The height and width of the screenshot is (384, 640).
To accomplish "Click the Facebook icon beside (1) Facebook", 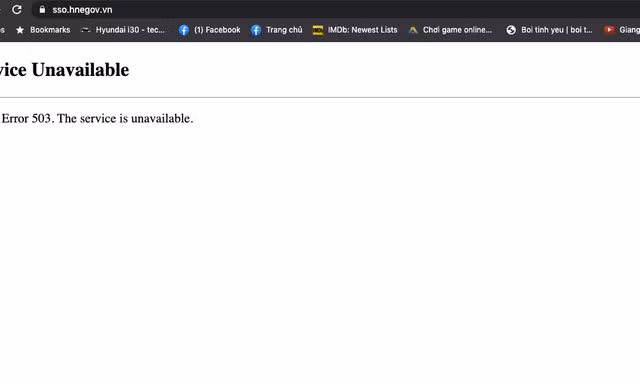I will (x=184, y=30).
